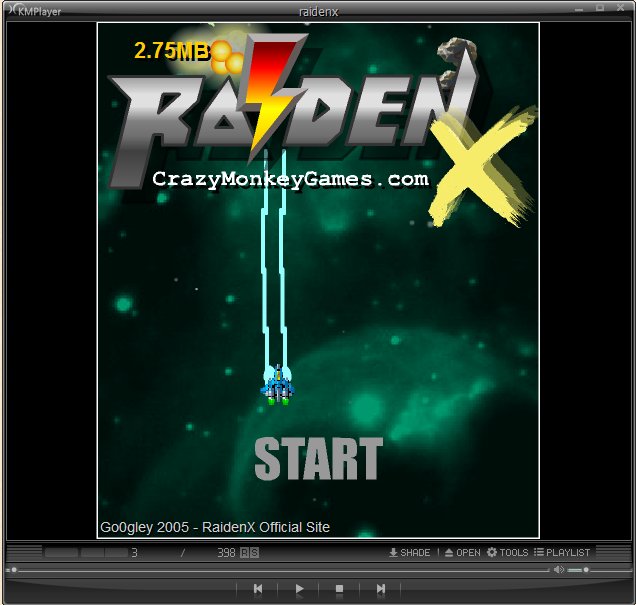
Task: Minimize the KMPlayer window
Action: point(579,8)
